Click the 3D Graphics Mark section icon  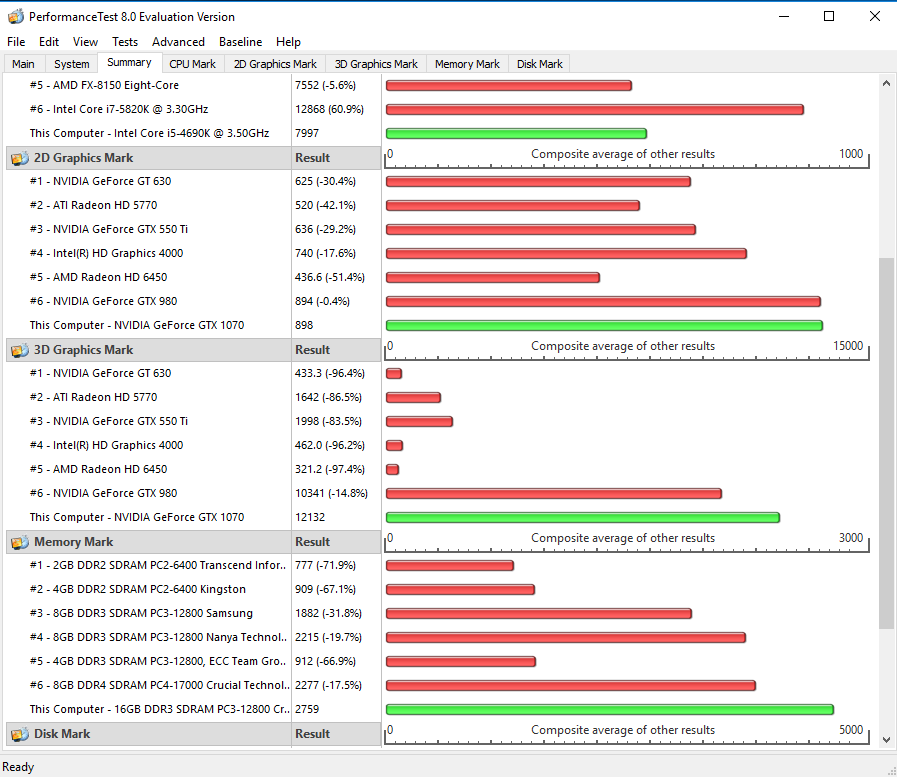pos(20,350)
